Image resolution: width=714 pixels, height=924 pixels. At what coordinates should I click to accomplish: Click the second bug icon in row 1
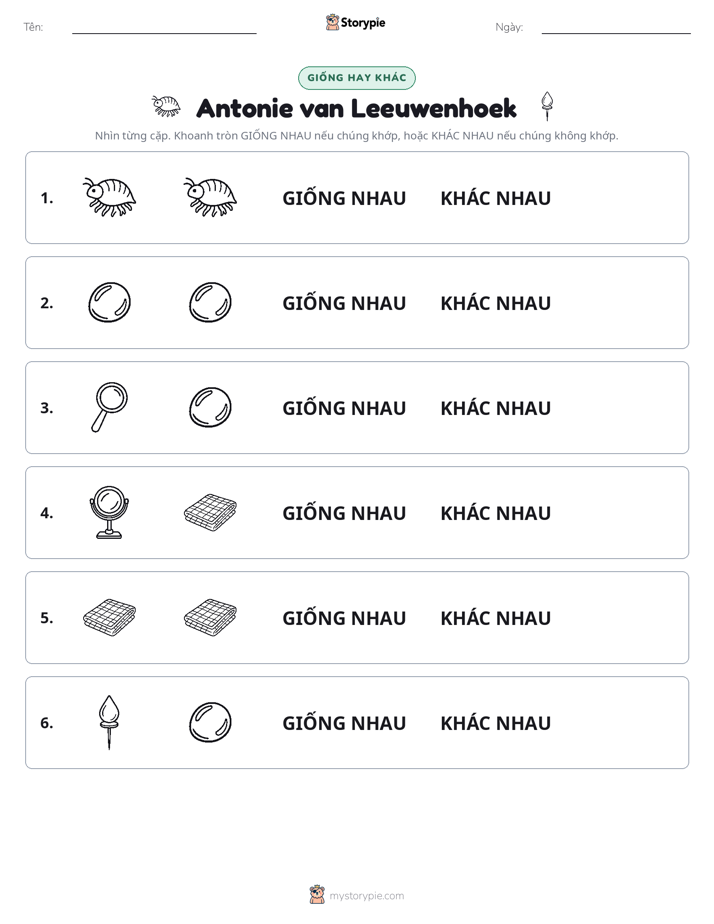[210, 197]
